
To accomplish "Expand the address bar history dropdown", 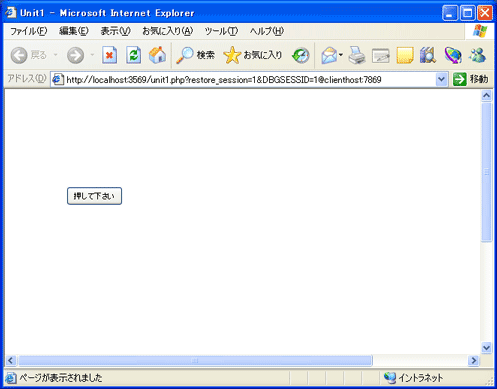I will [441, 79].
